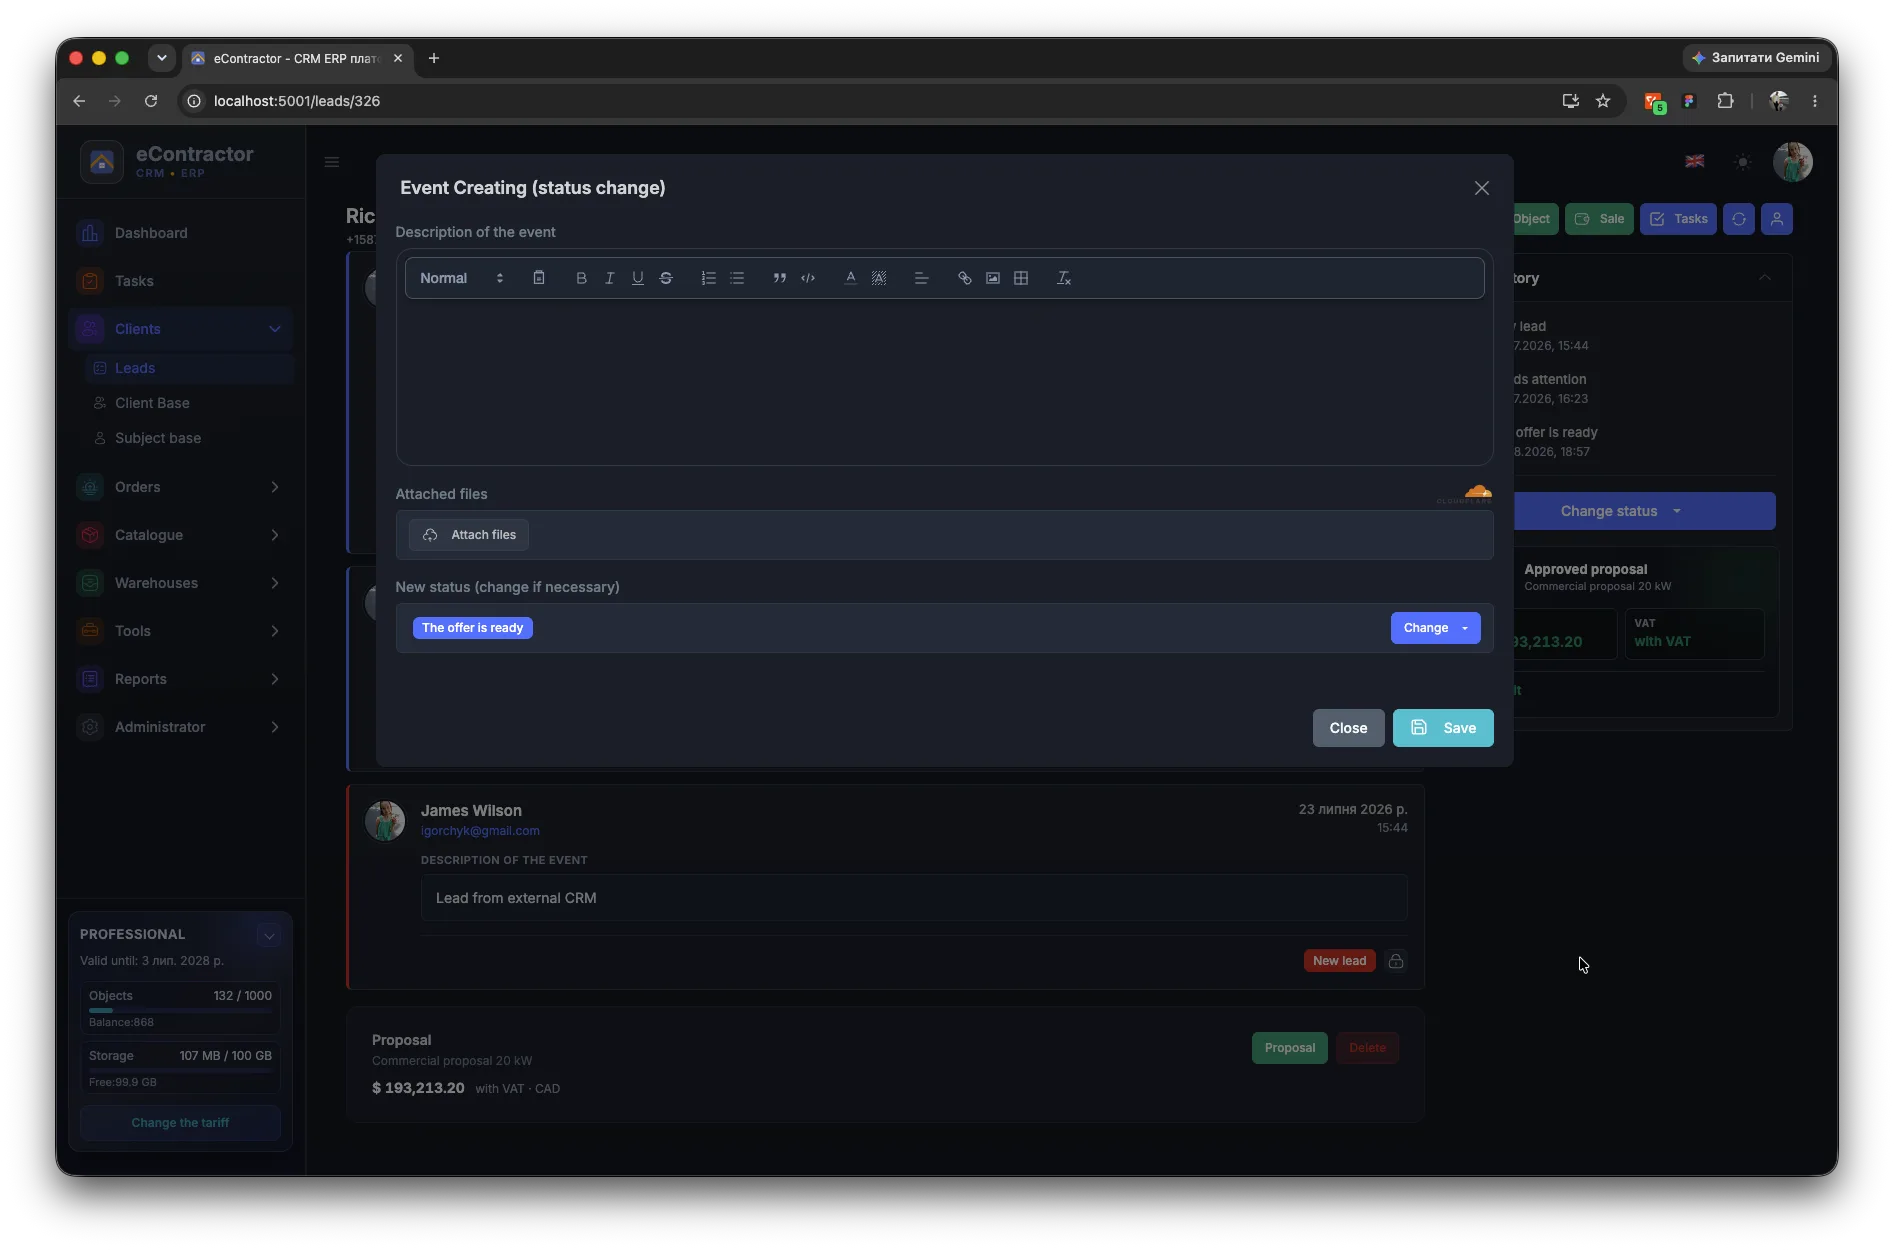Image resolution: width=1894 pixels, height=1250 pixels.
Task: Open the text color picker
Action: point(850,278)
